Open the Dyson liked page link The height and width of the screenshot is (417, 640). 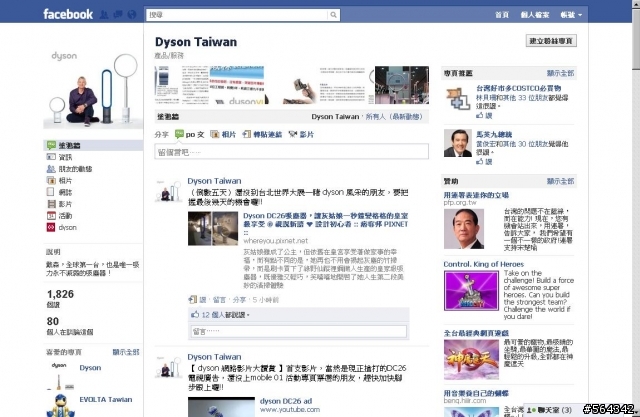click(90, 368)
